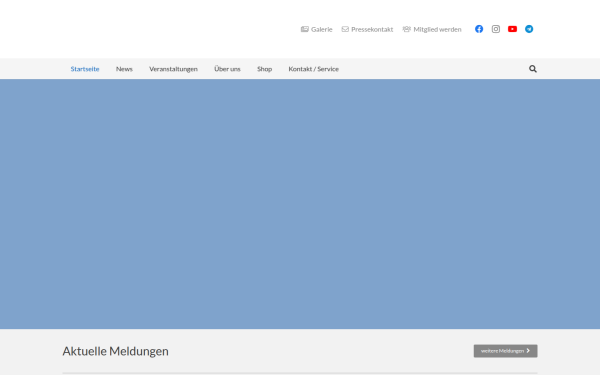Click the Mitglied werden people icon

[406, 29]
